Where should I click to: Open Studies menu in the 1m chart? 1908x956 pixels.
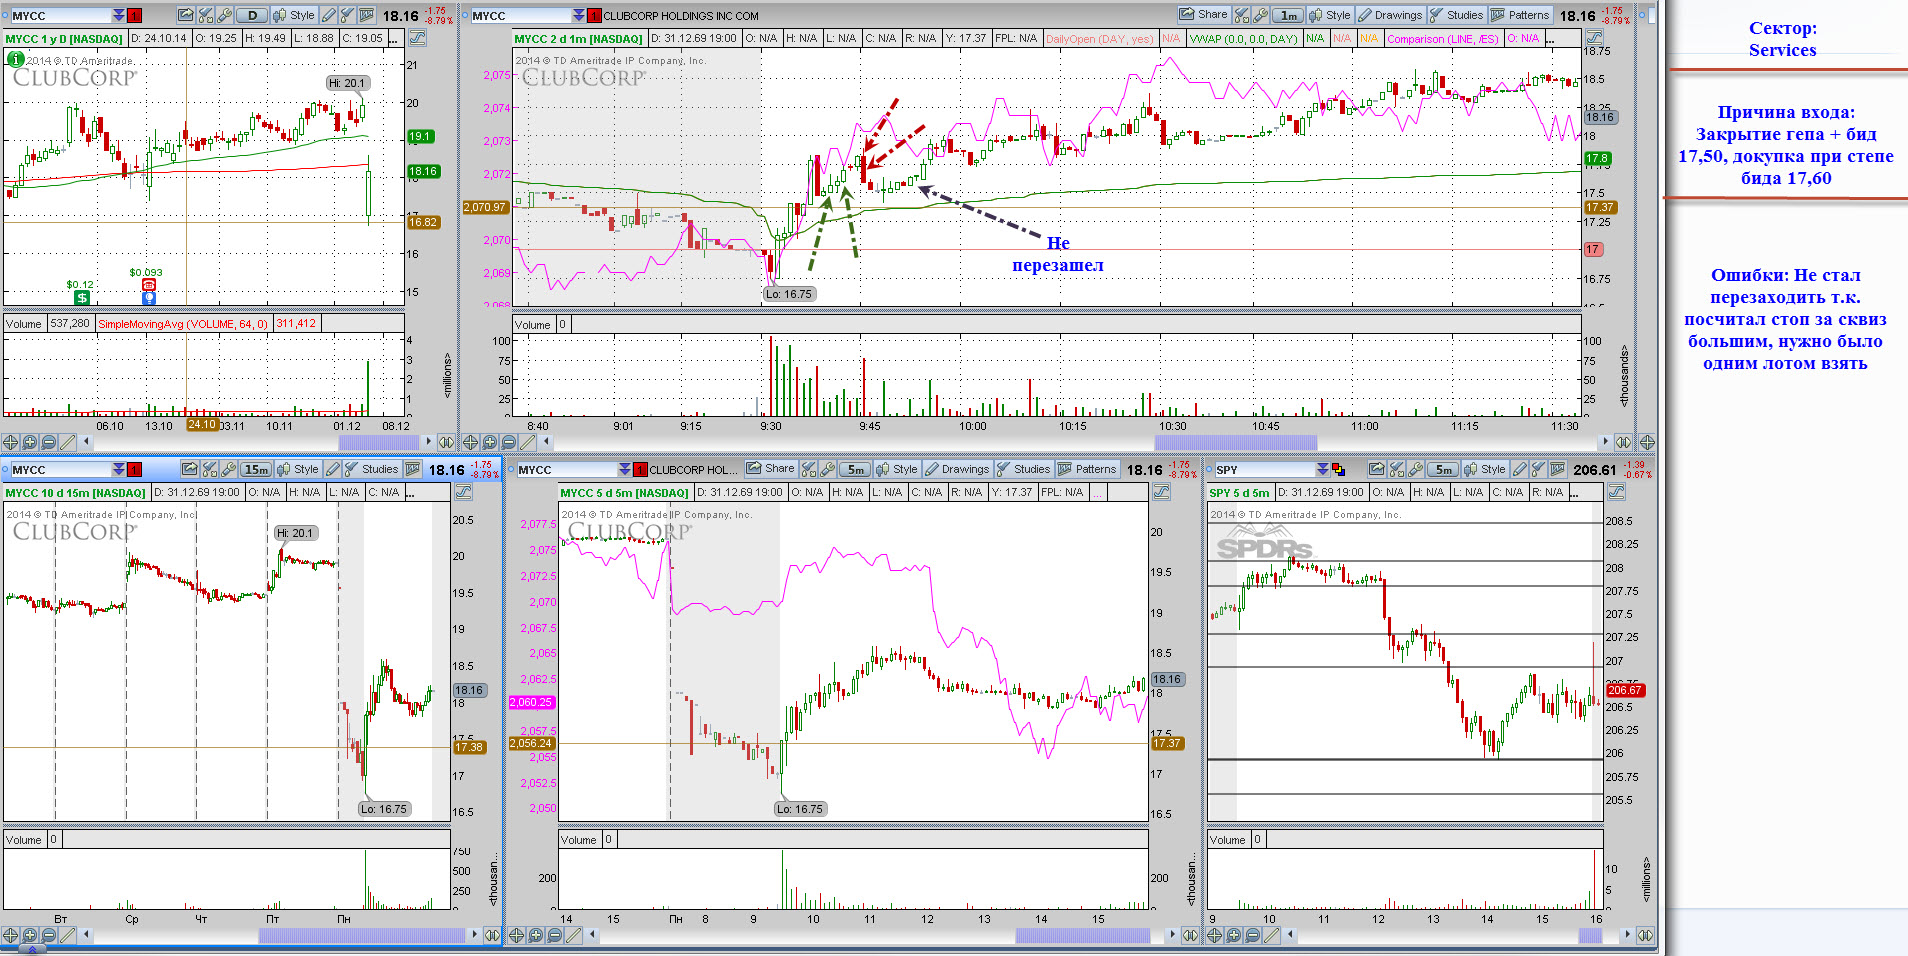pyautogui.click(x=1457, y=14)
